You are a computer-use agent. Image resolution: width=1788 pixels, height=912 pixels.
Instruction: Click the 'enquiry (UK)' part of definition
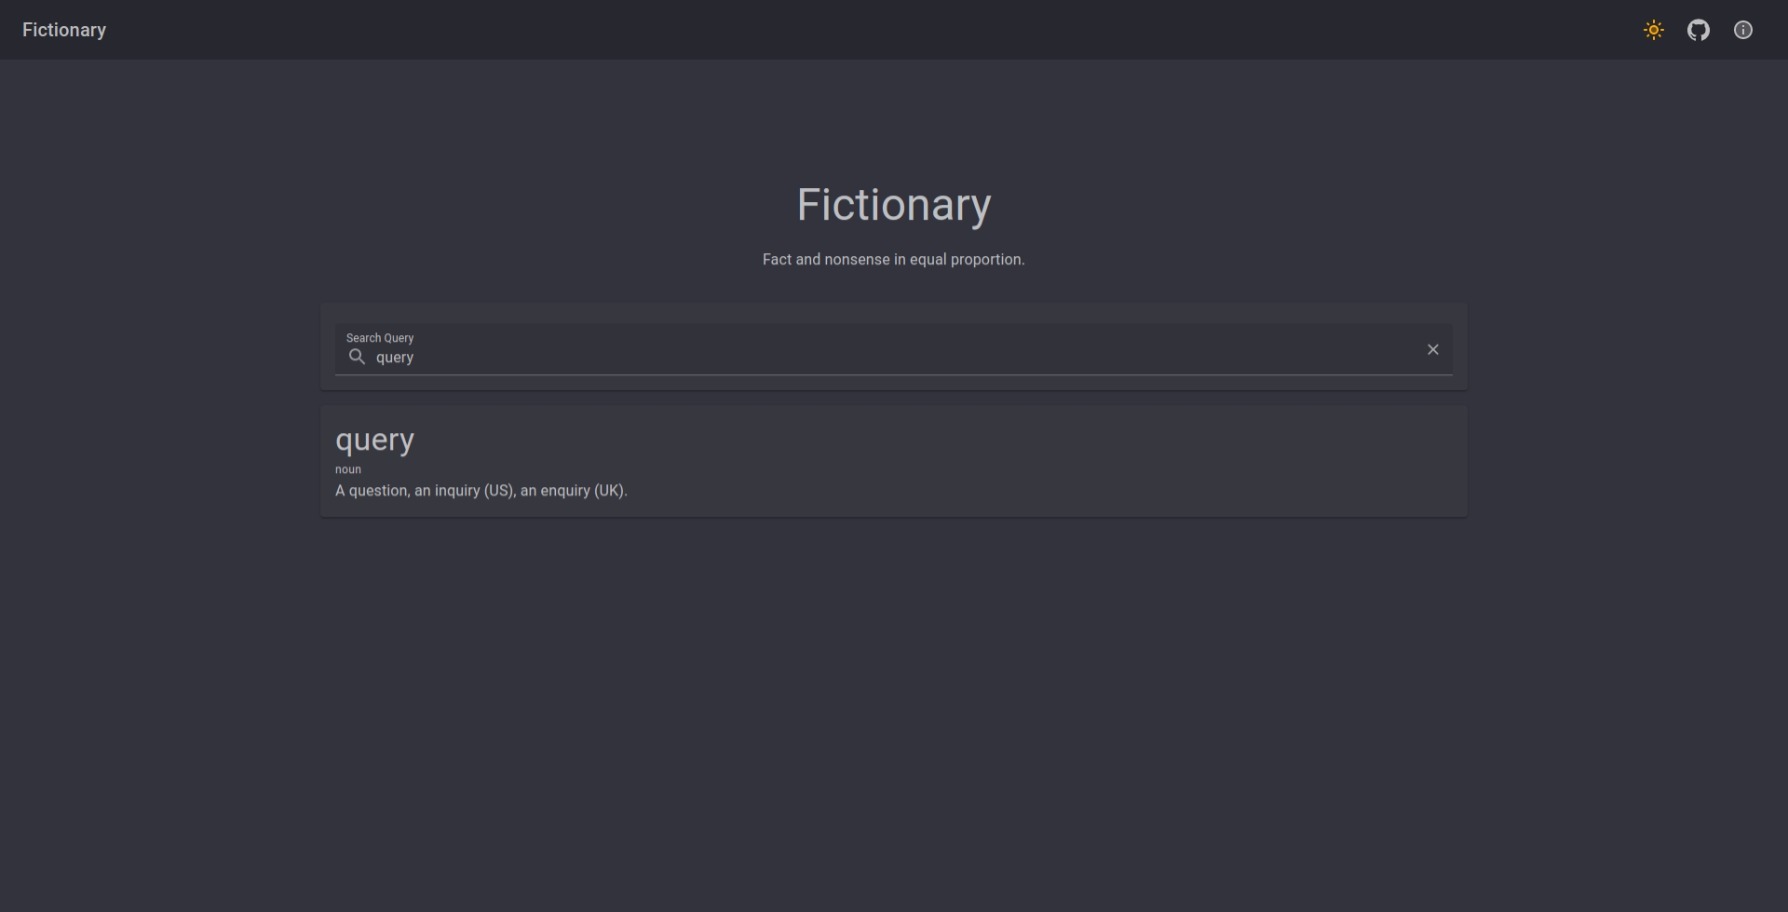582,490
